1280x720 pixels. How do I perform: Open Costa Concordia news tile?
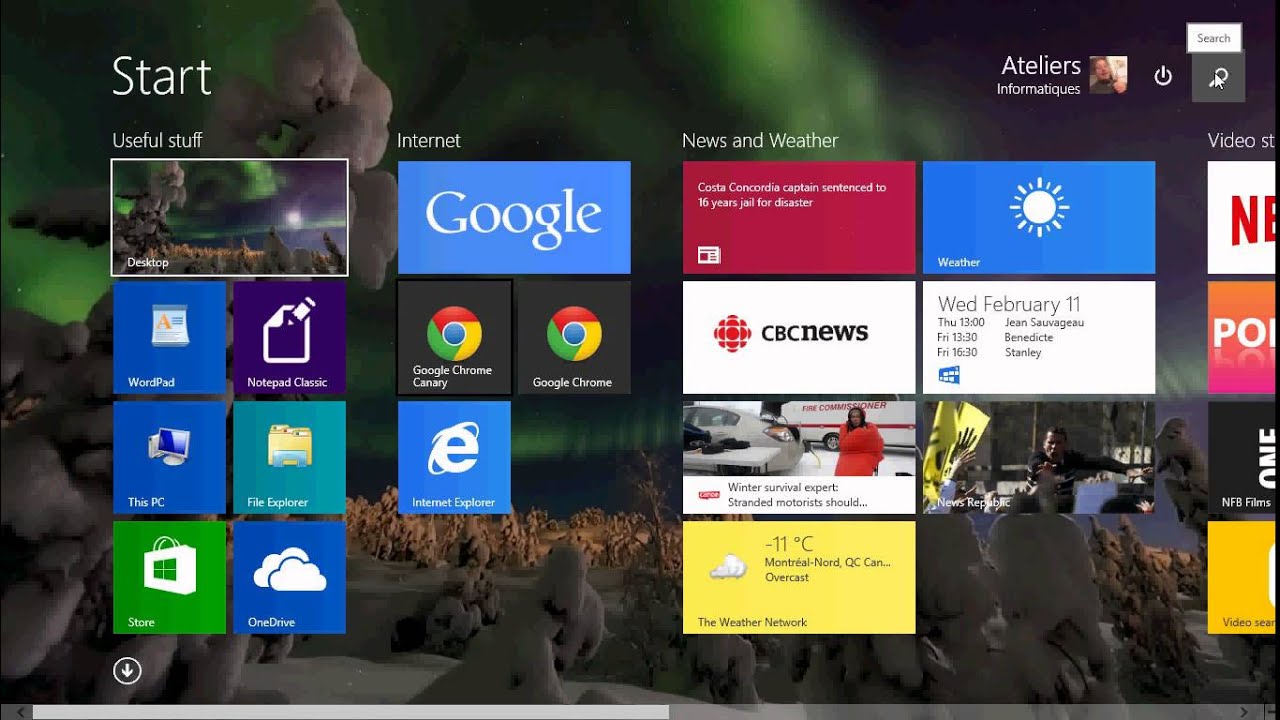click(x=799, y=217)
